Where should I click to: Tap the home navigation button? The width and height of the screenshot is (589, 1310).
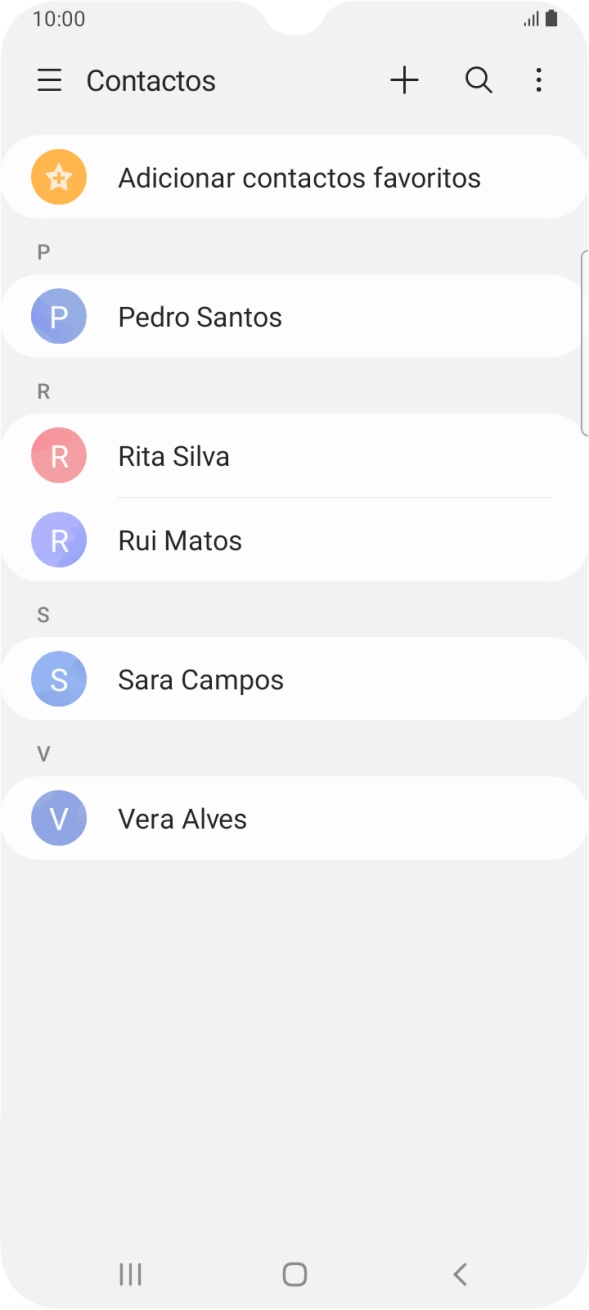(x=294, y=1274)
